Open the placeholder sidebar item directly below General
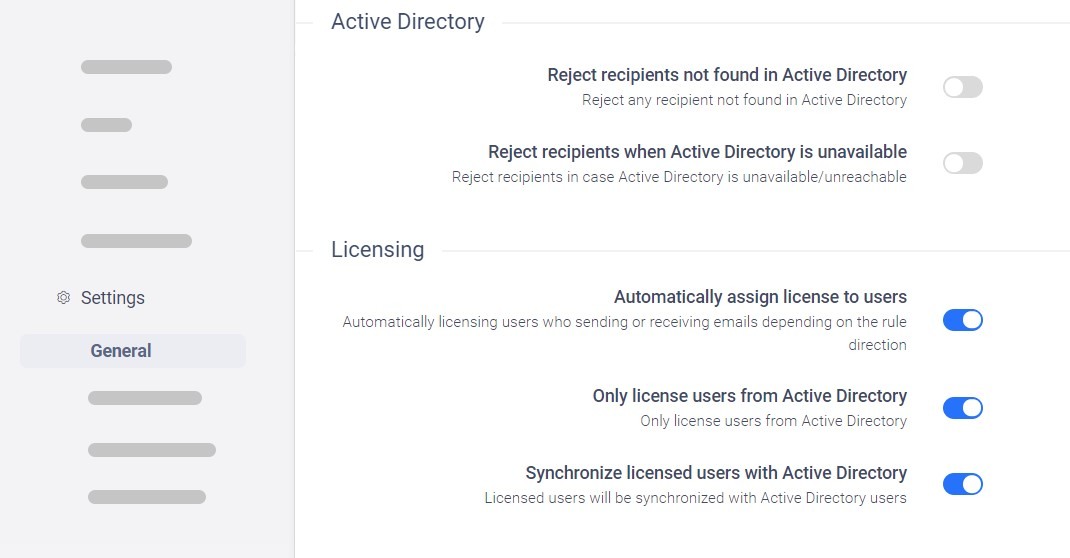 click(x=145, y=398)
